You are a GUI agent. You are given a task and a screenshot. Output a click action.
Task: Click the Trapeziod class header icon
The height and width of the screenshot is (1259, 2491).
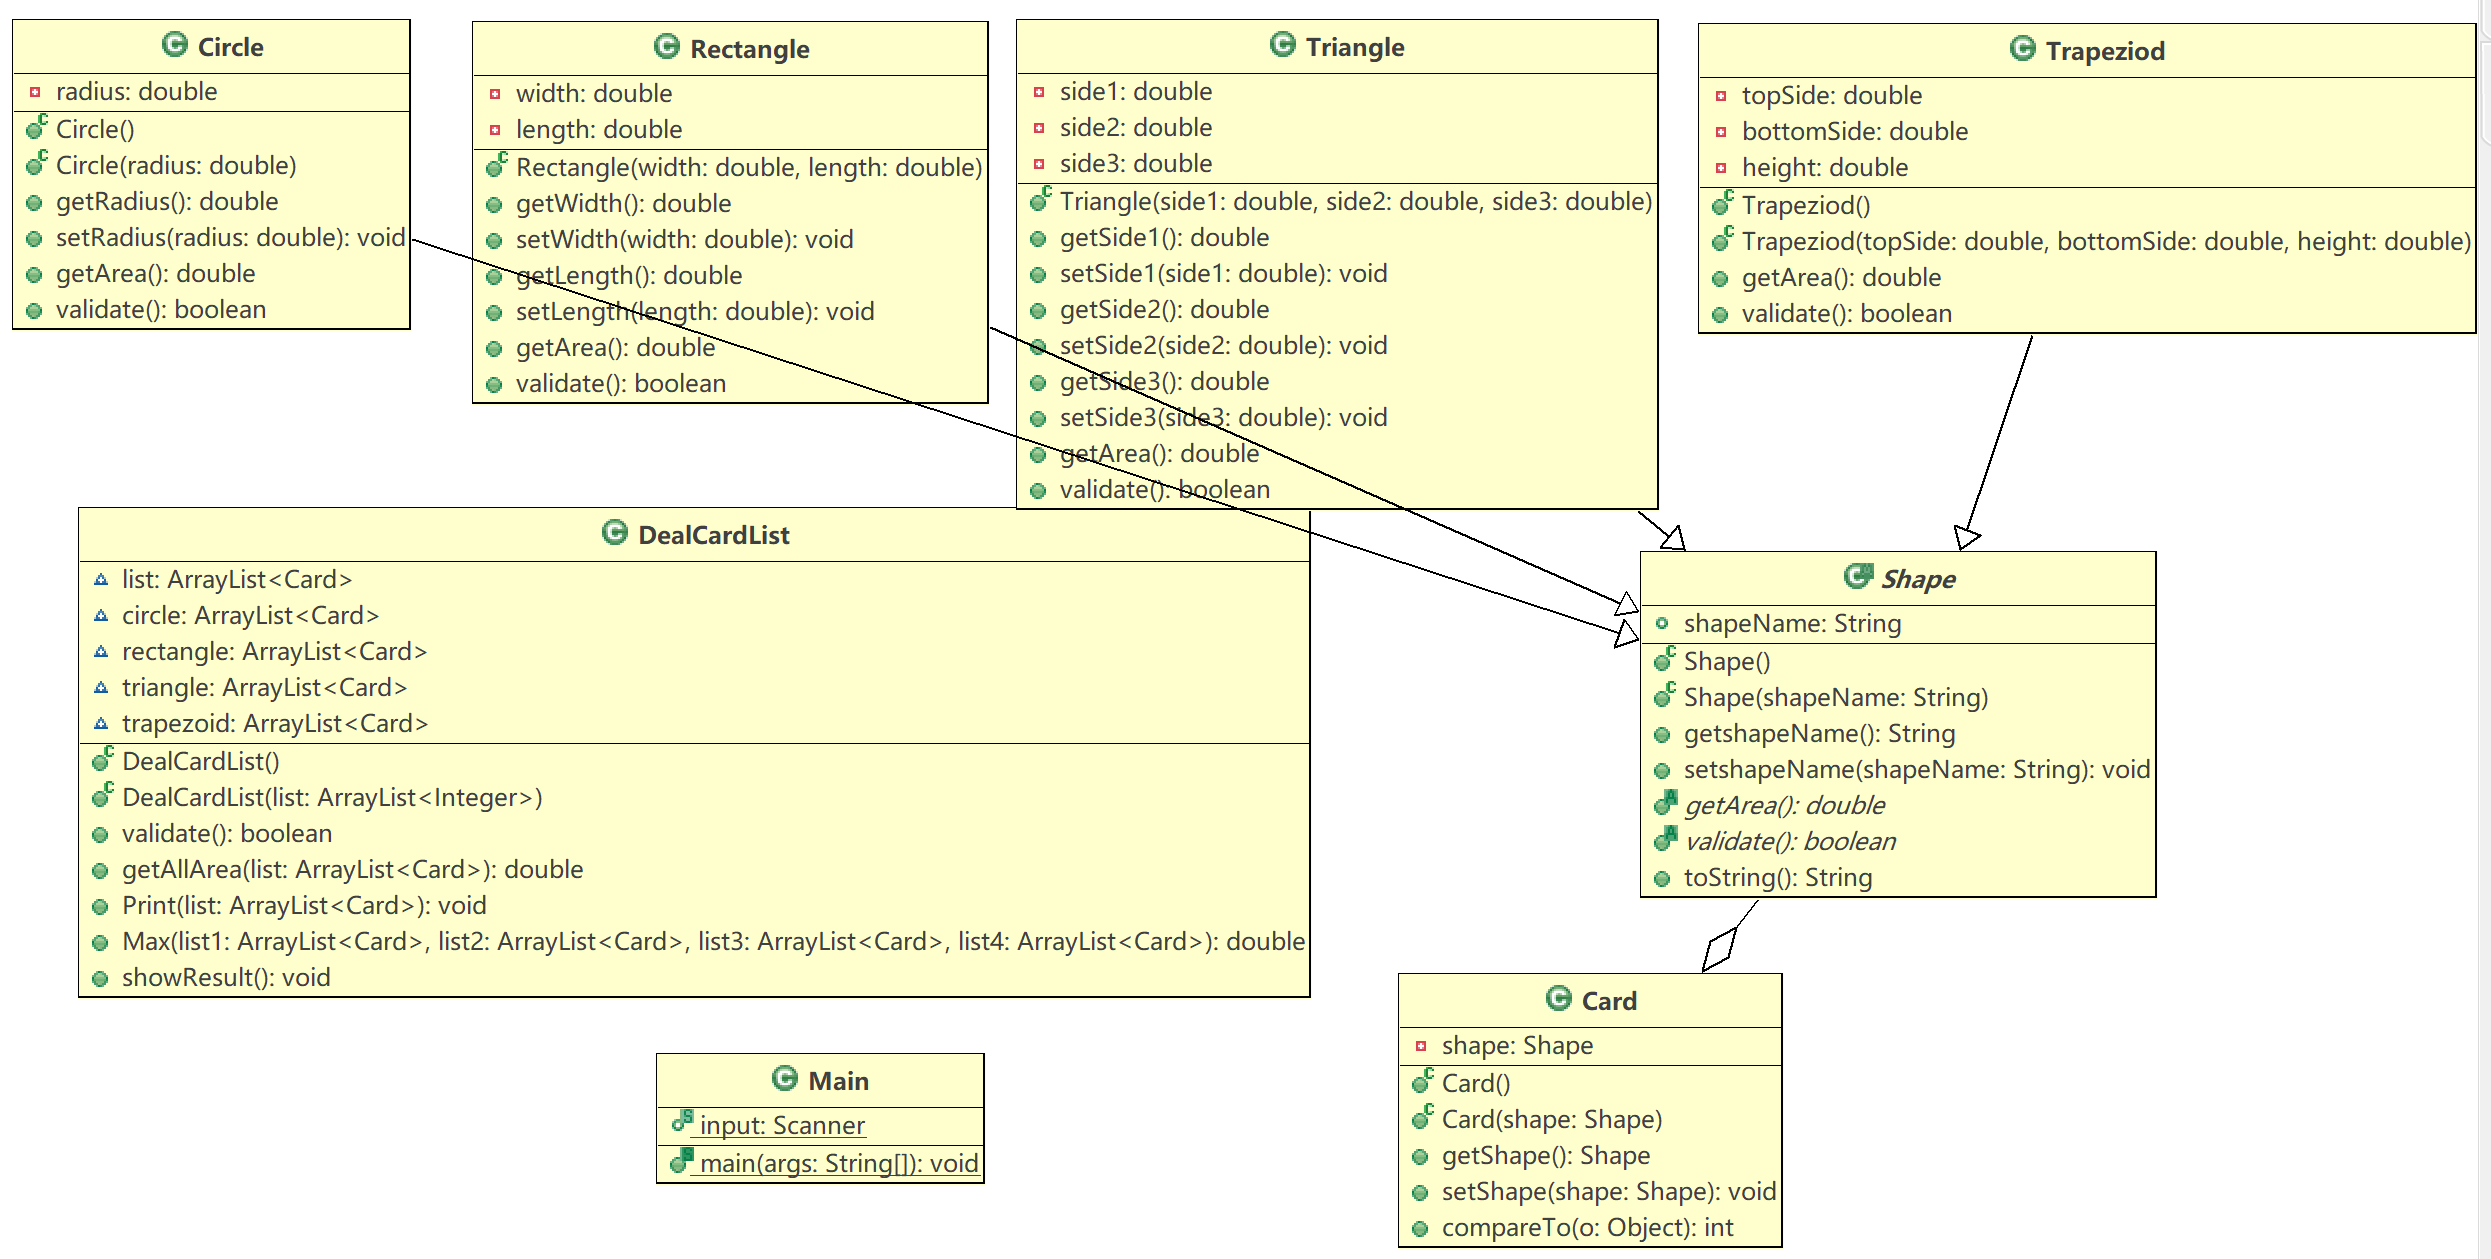point(2022,49)
